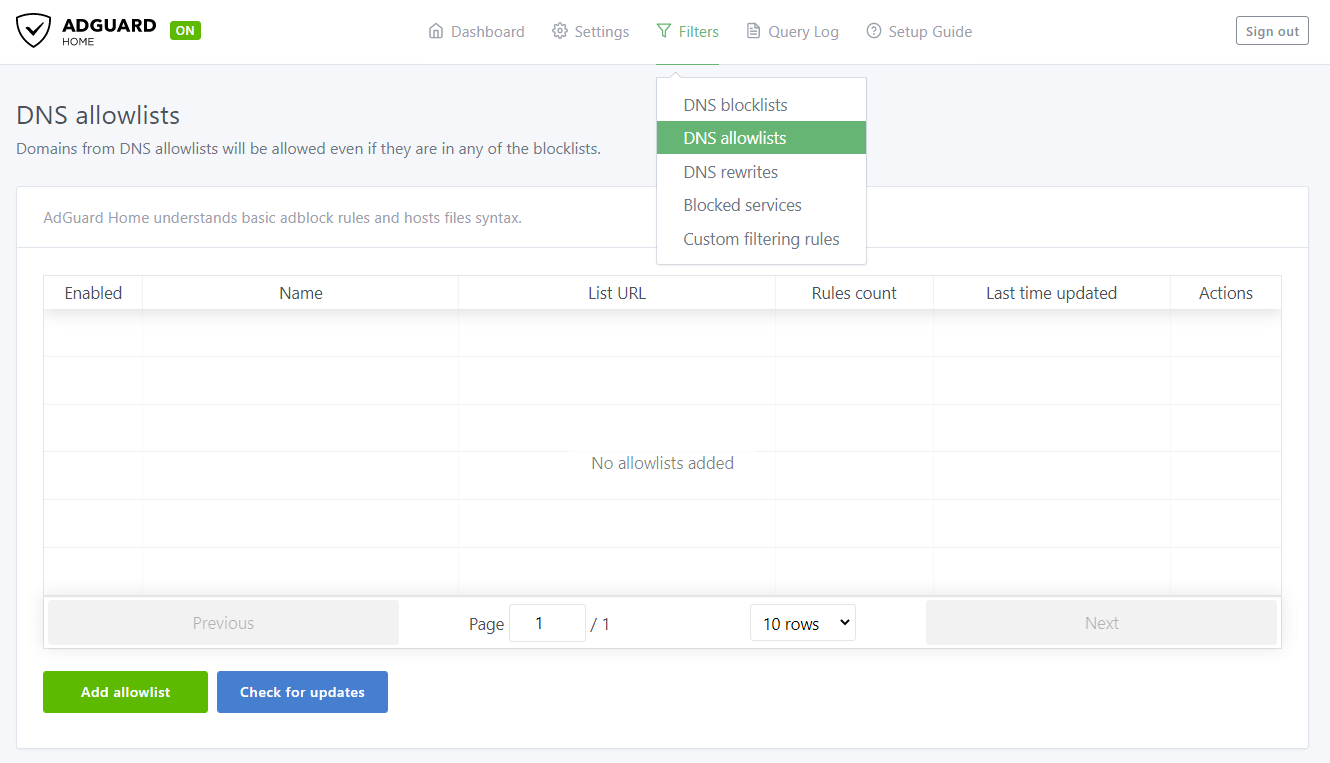Click the green ON status badge
Screen dimensions: 1330x763
[x=185, y=30]
